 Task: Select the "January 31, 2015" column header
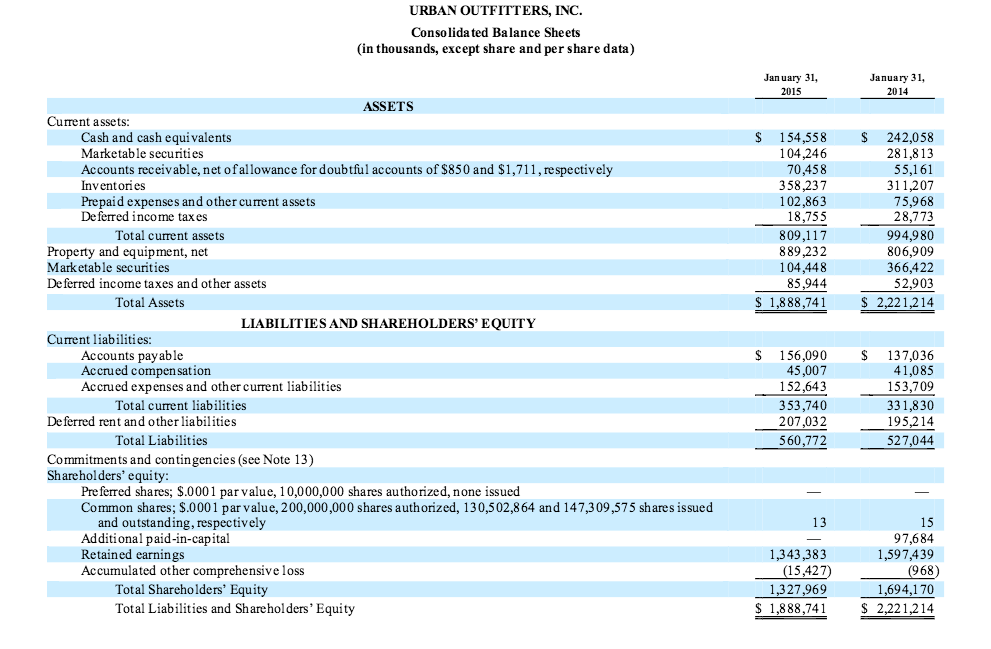791,85
